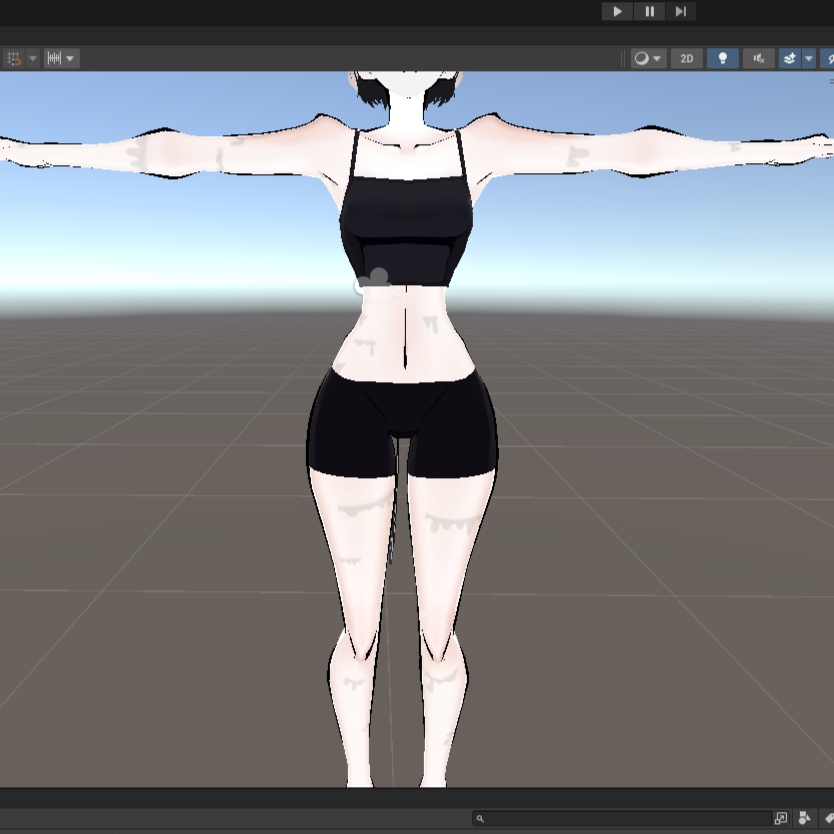The width and height of the screenshot is (834, 834).
Task: Open the grid snapping settings dropdown arrow
Action: (x=32, y=58)
